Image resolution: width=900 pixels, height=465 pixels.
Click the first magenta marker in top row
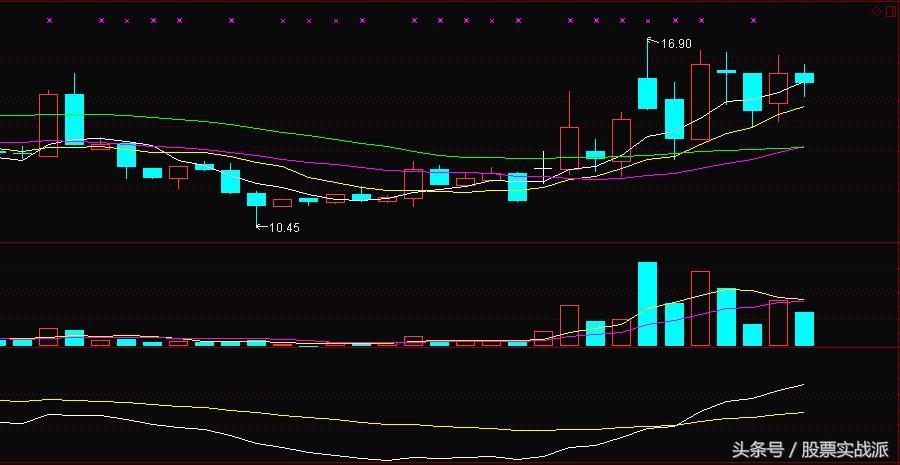point(49,21)
